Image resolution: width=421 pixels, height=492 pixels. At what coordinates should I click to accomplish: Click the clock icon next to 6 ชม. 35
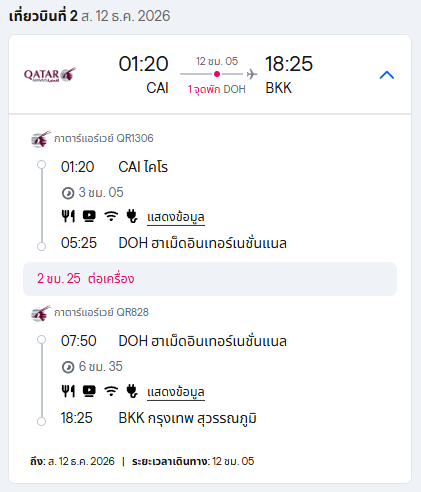[x=68, y=367]
